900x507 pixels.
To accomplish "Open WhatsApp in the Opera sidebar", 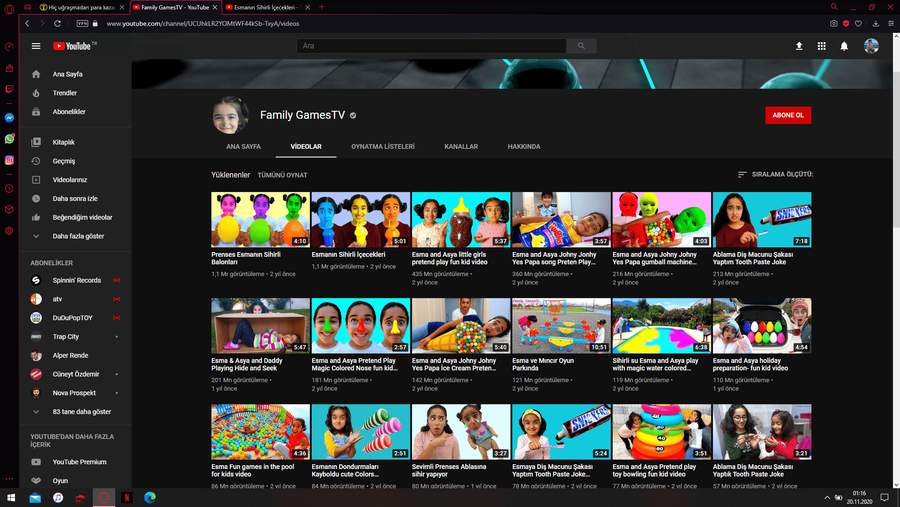I will (9, 139).
